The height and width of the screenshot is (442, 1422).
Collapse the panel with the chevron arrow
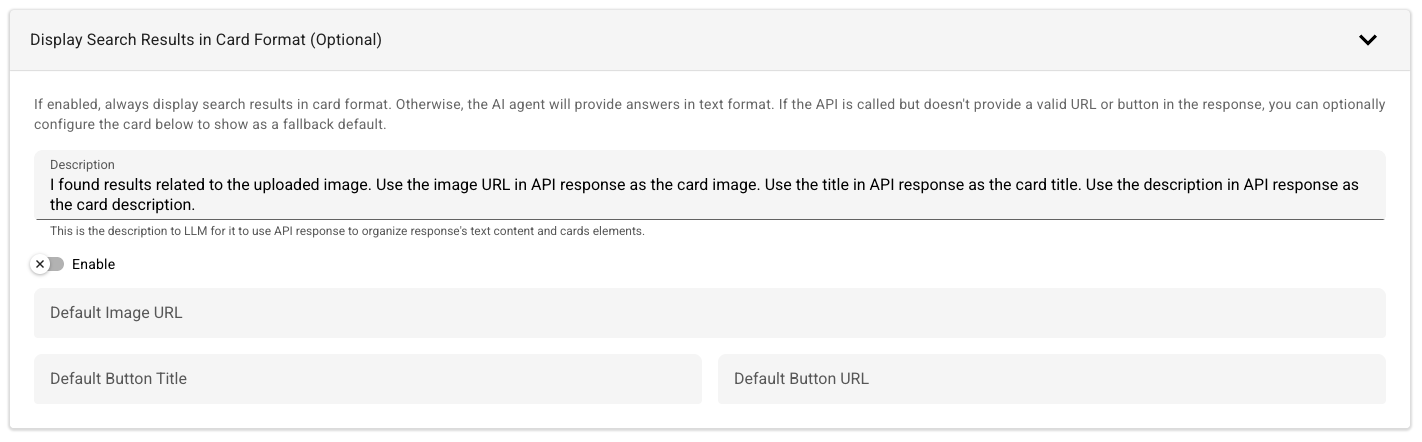point(1367,40)
